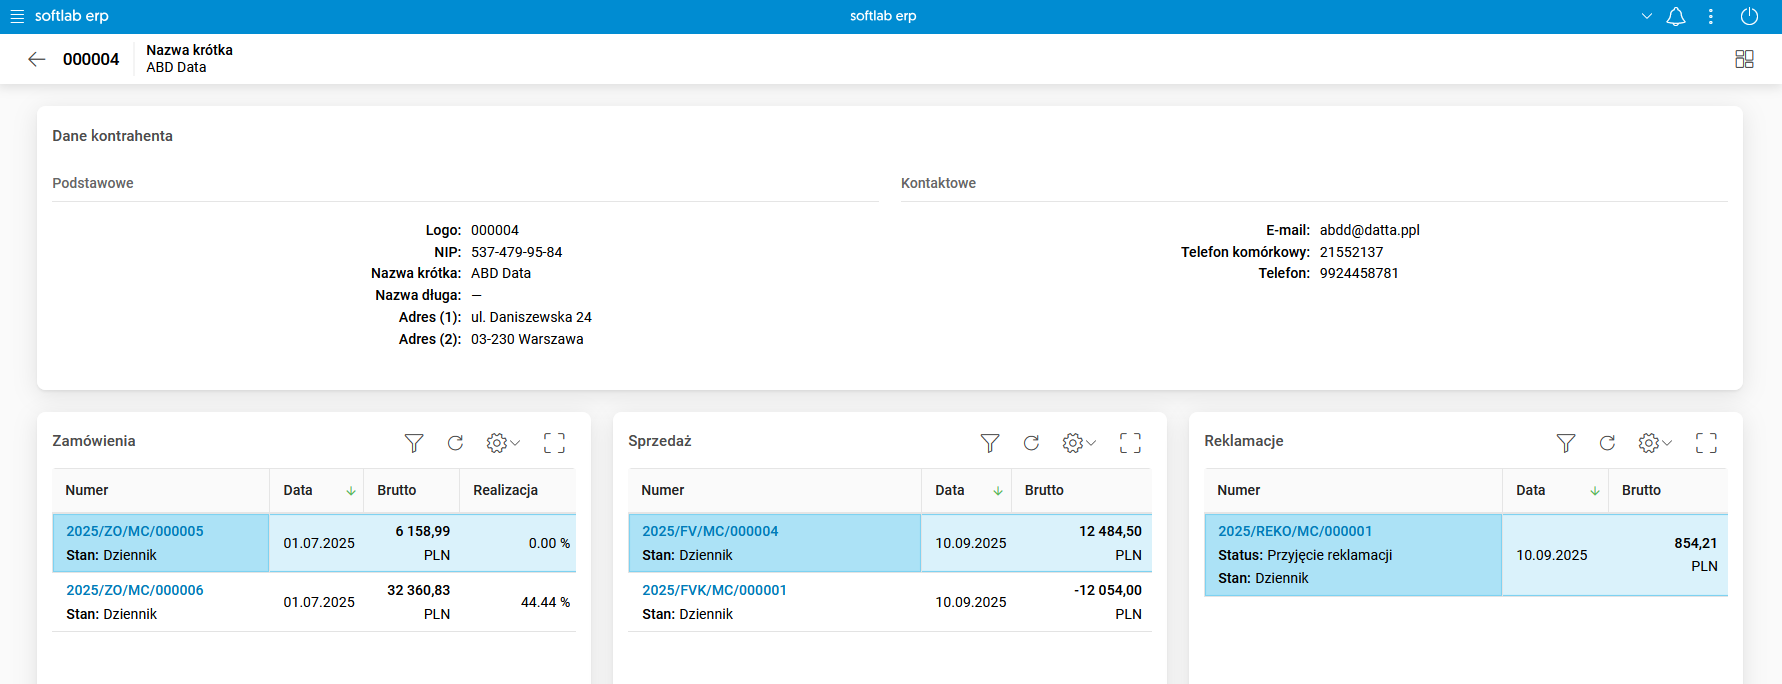Click address 03-230 Warszawa
This screenshot has height=684, width=1782.
[527, 339]
